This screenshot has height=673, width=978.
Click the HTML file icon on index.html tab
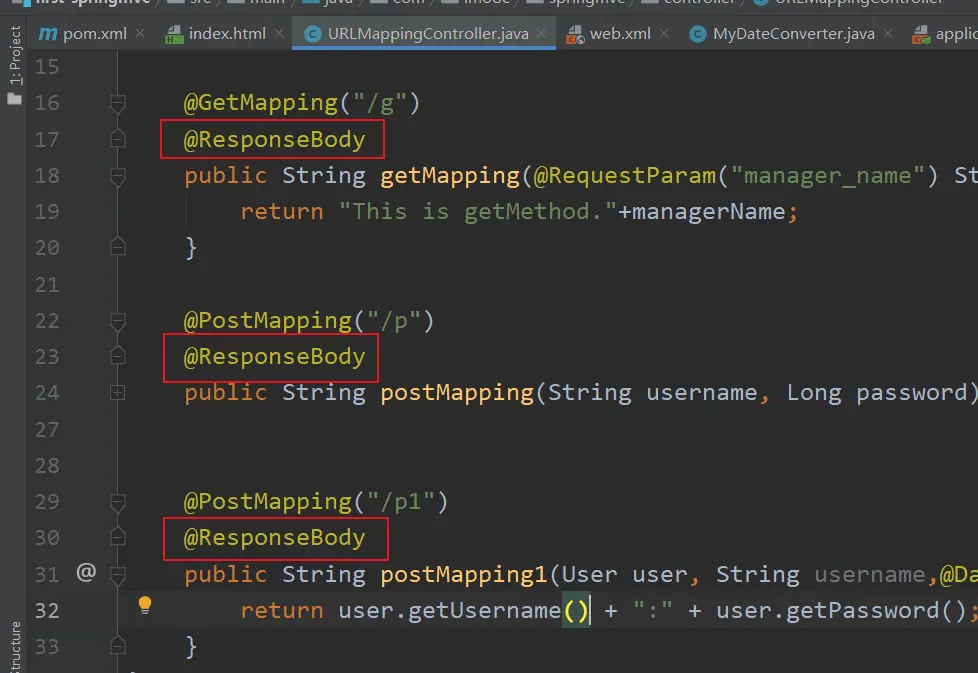click(174, 35)
